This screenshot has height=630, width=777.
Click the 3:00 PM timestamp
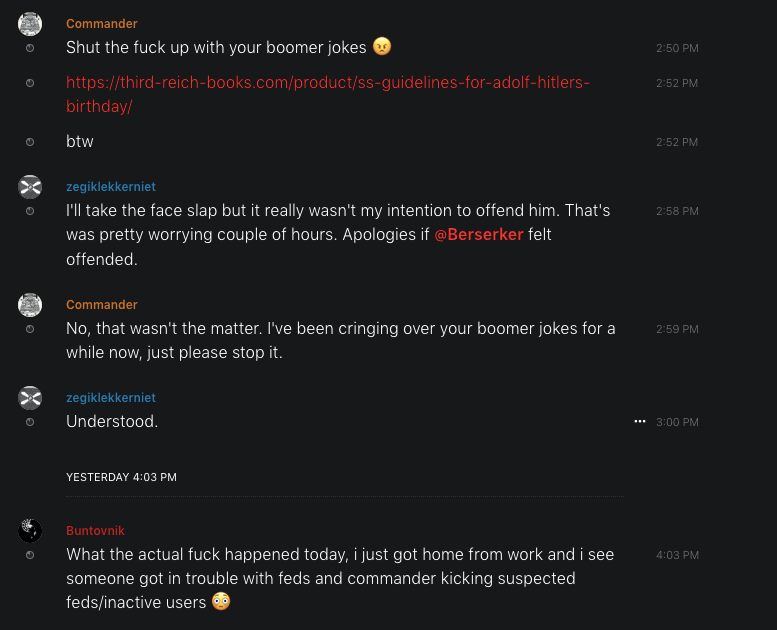(x=677, y=422)
